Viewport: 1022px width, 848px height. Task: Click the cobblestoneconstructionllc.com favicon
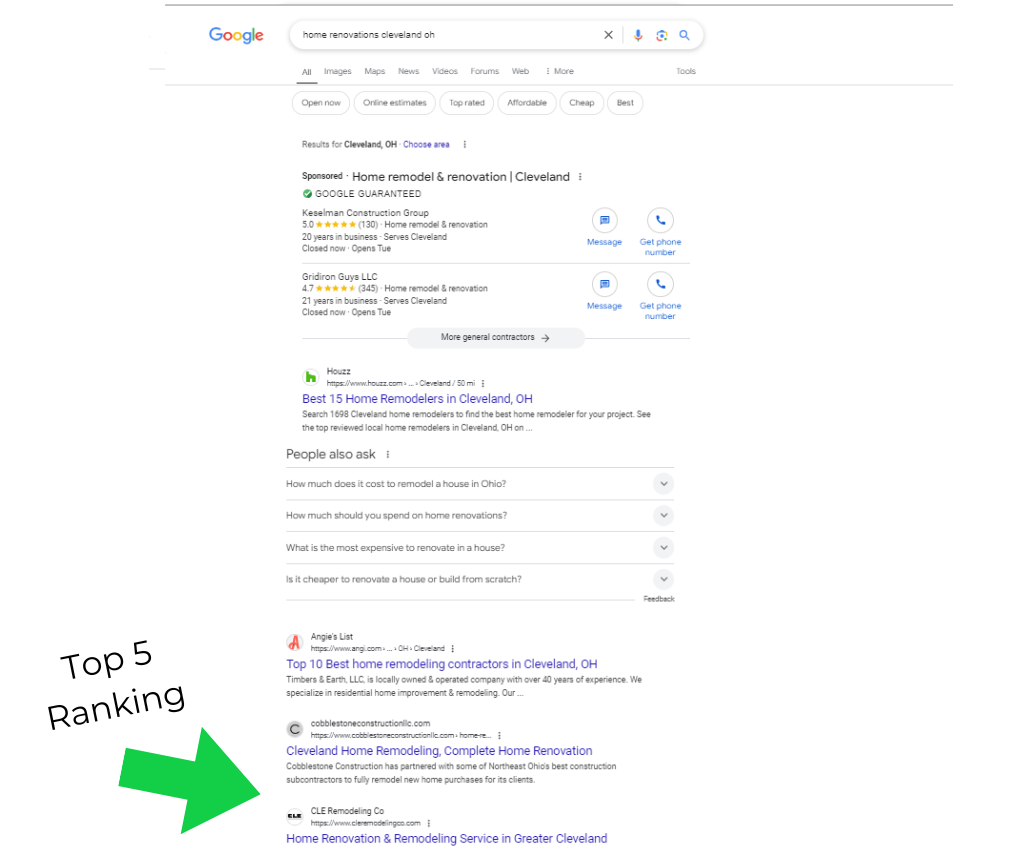point(295,729)
